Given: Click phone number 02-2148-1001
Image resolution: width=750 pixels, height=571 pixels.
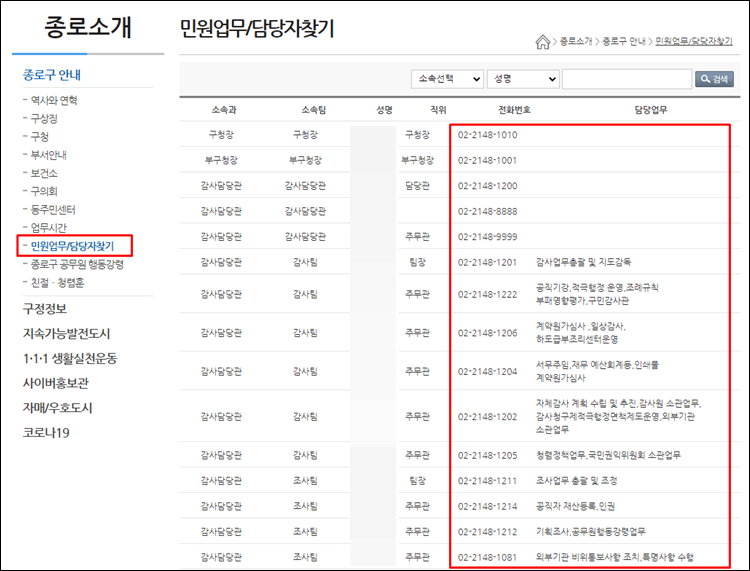Looking at the screenshot, I should (x=487, y=160).
